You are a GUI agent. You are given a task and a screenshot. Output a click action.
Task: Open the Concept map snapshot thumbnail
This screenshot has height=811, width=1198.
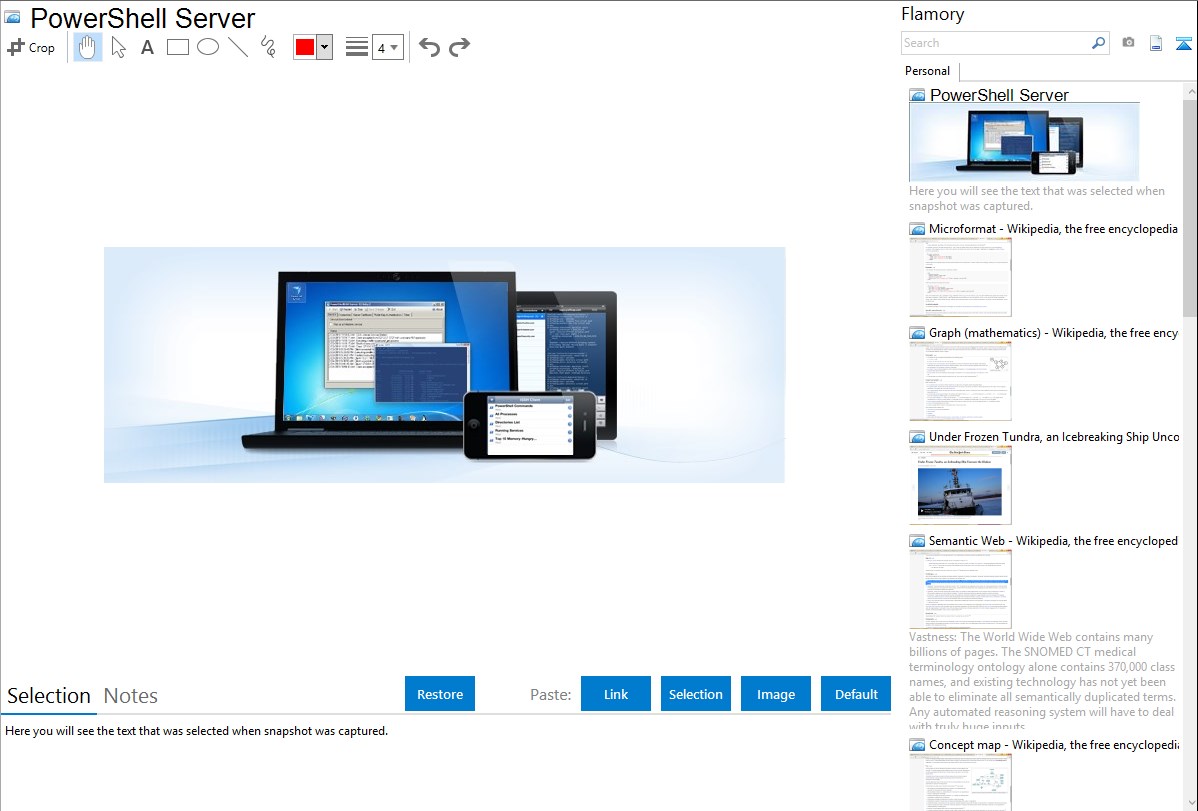click(x=960, y=783)
